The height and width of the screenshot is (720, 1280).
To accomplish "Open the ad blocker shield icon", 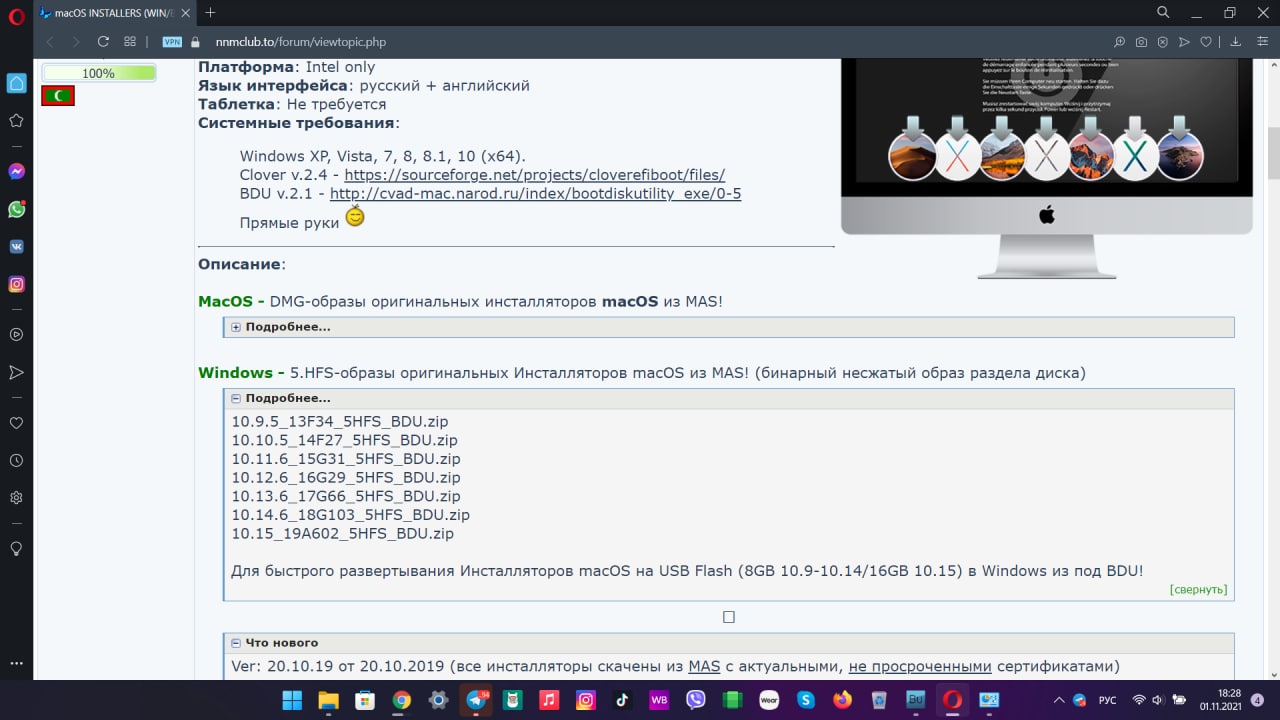I will tap(1163, 42).
